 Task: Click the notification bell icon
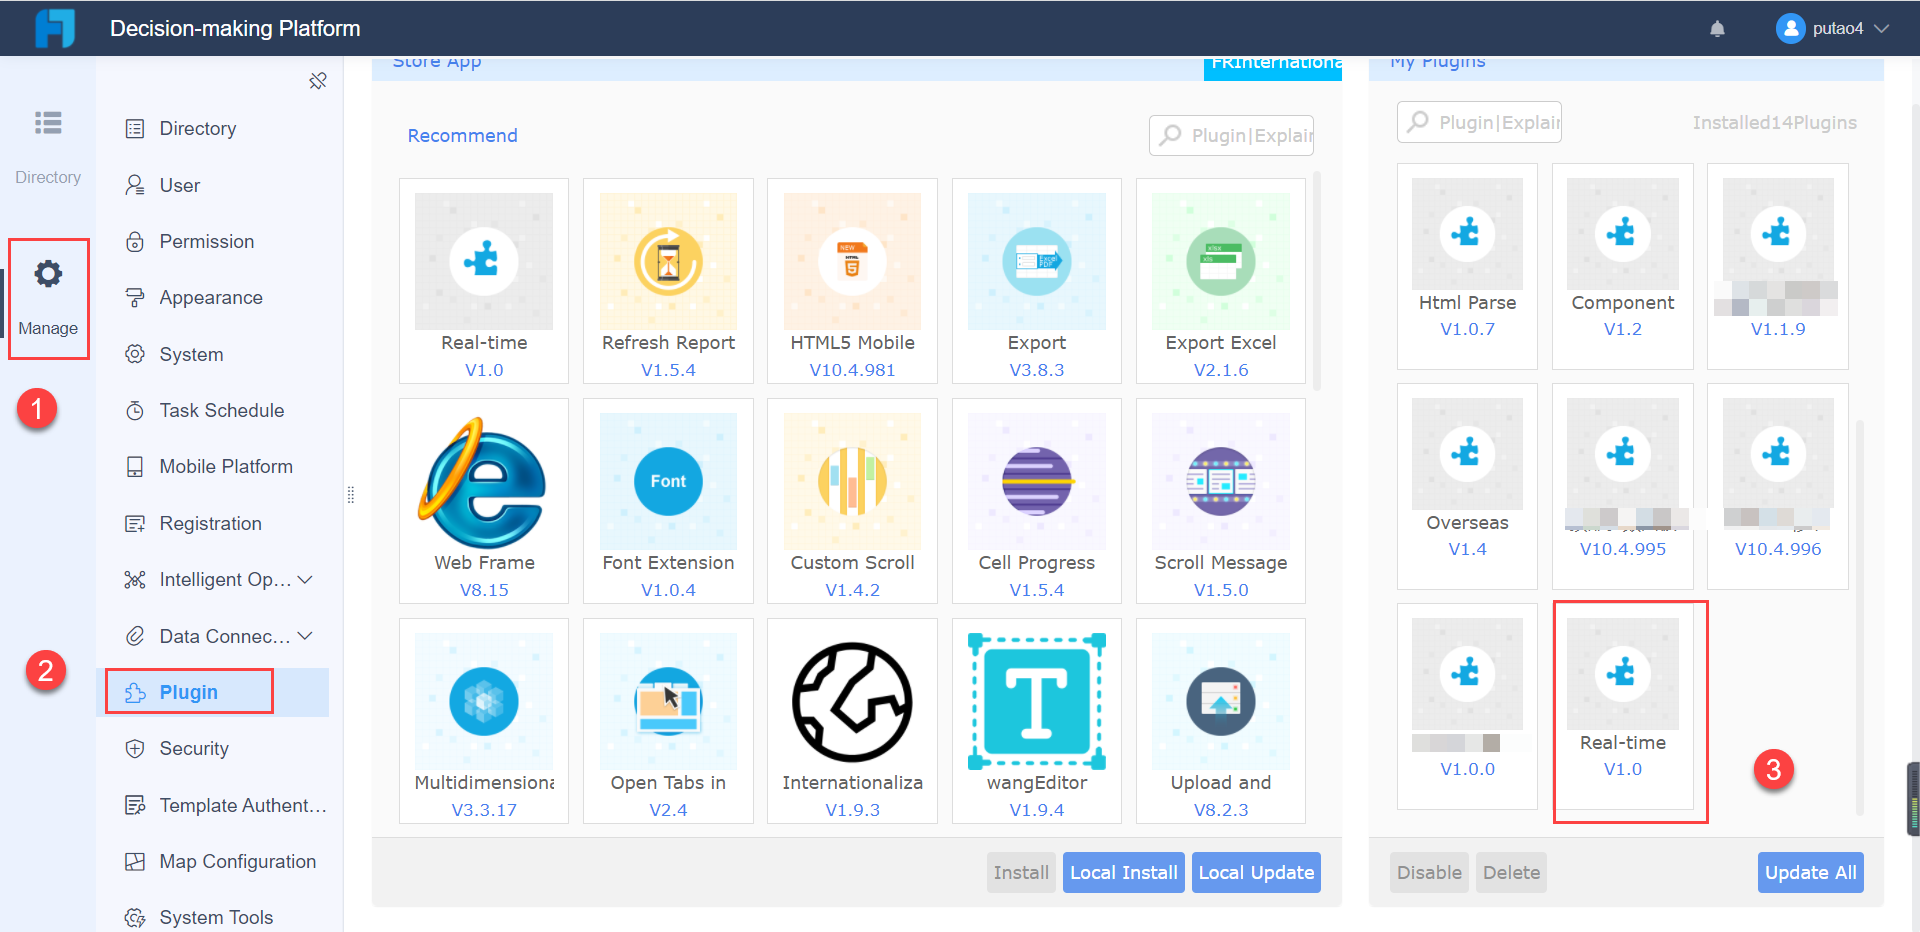(x=1717, y=29)
